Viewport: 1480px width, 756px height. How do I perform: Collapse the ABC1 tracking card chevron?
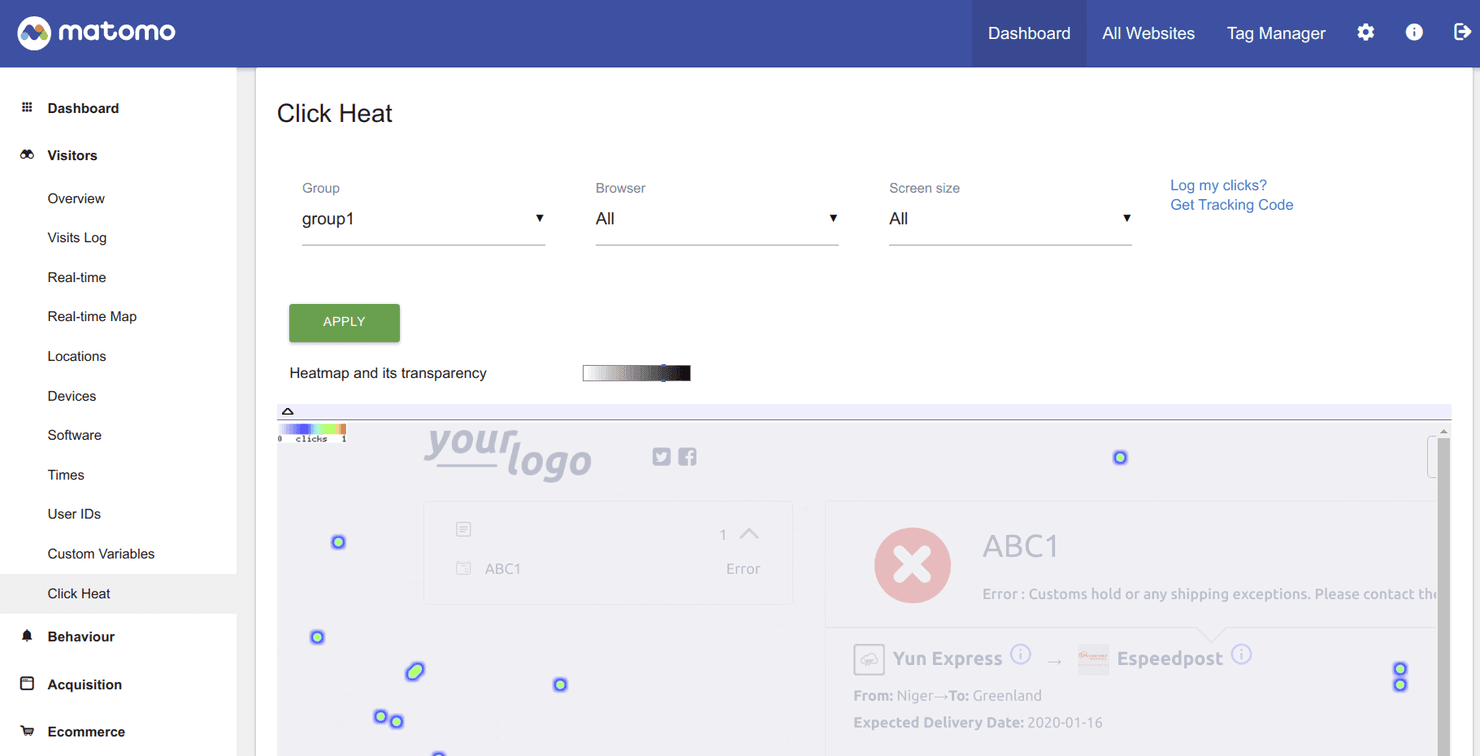[749, 534]
